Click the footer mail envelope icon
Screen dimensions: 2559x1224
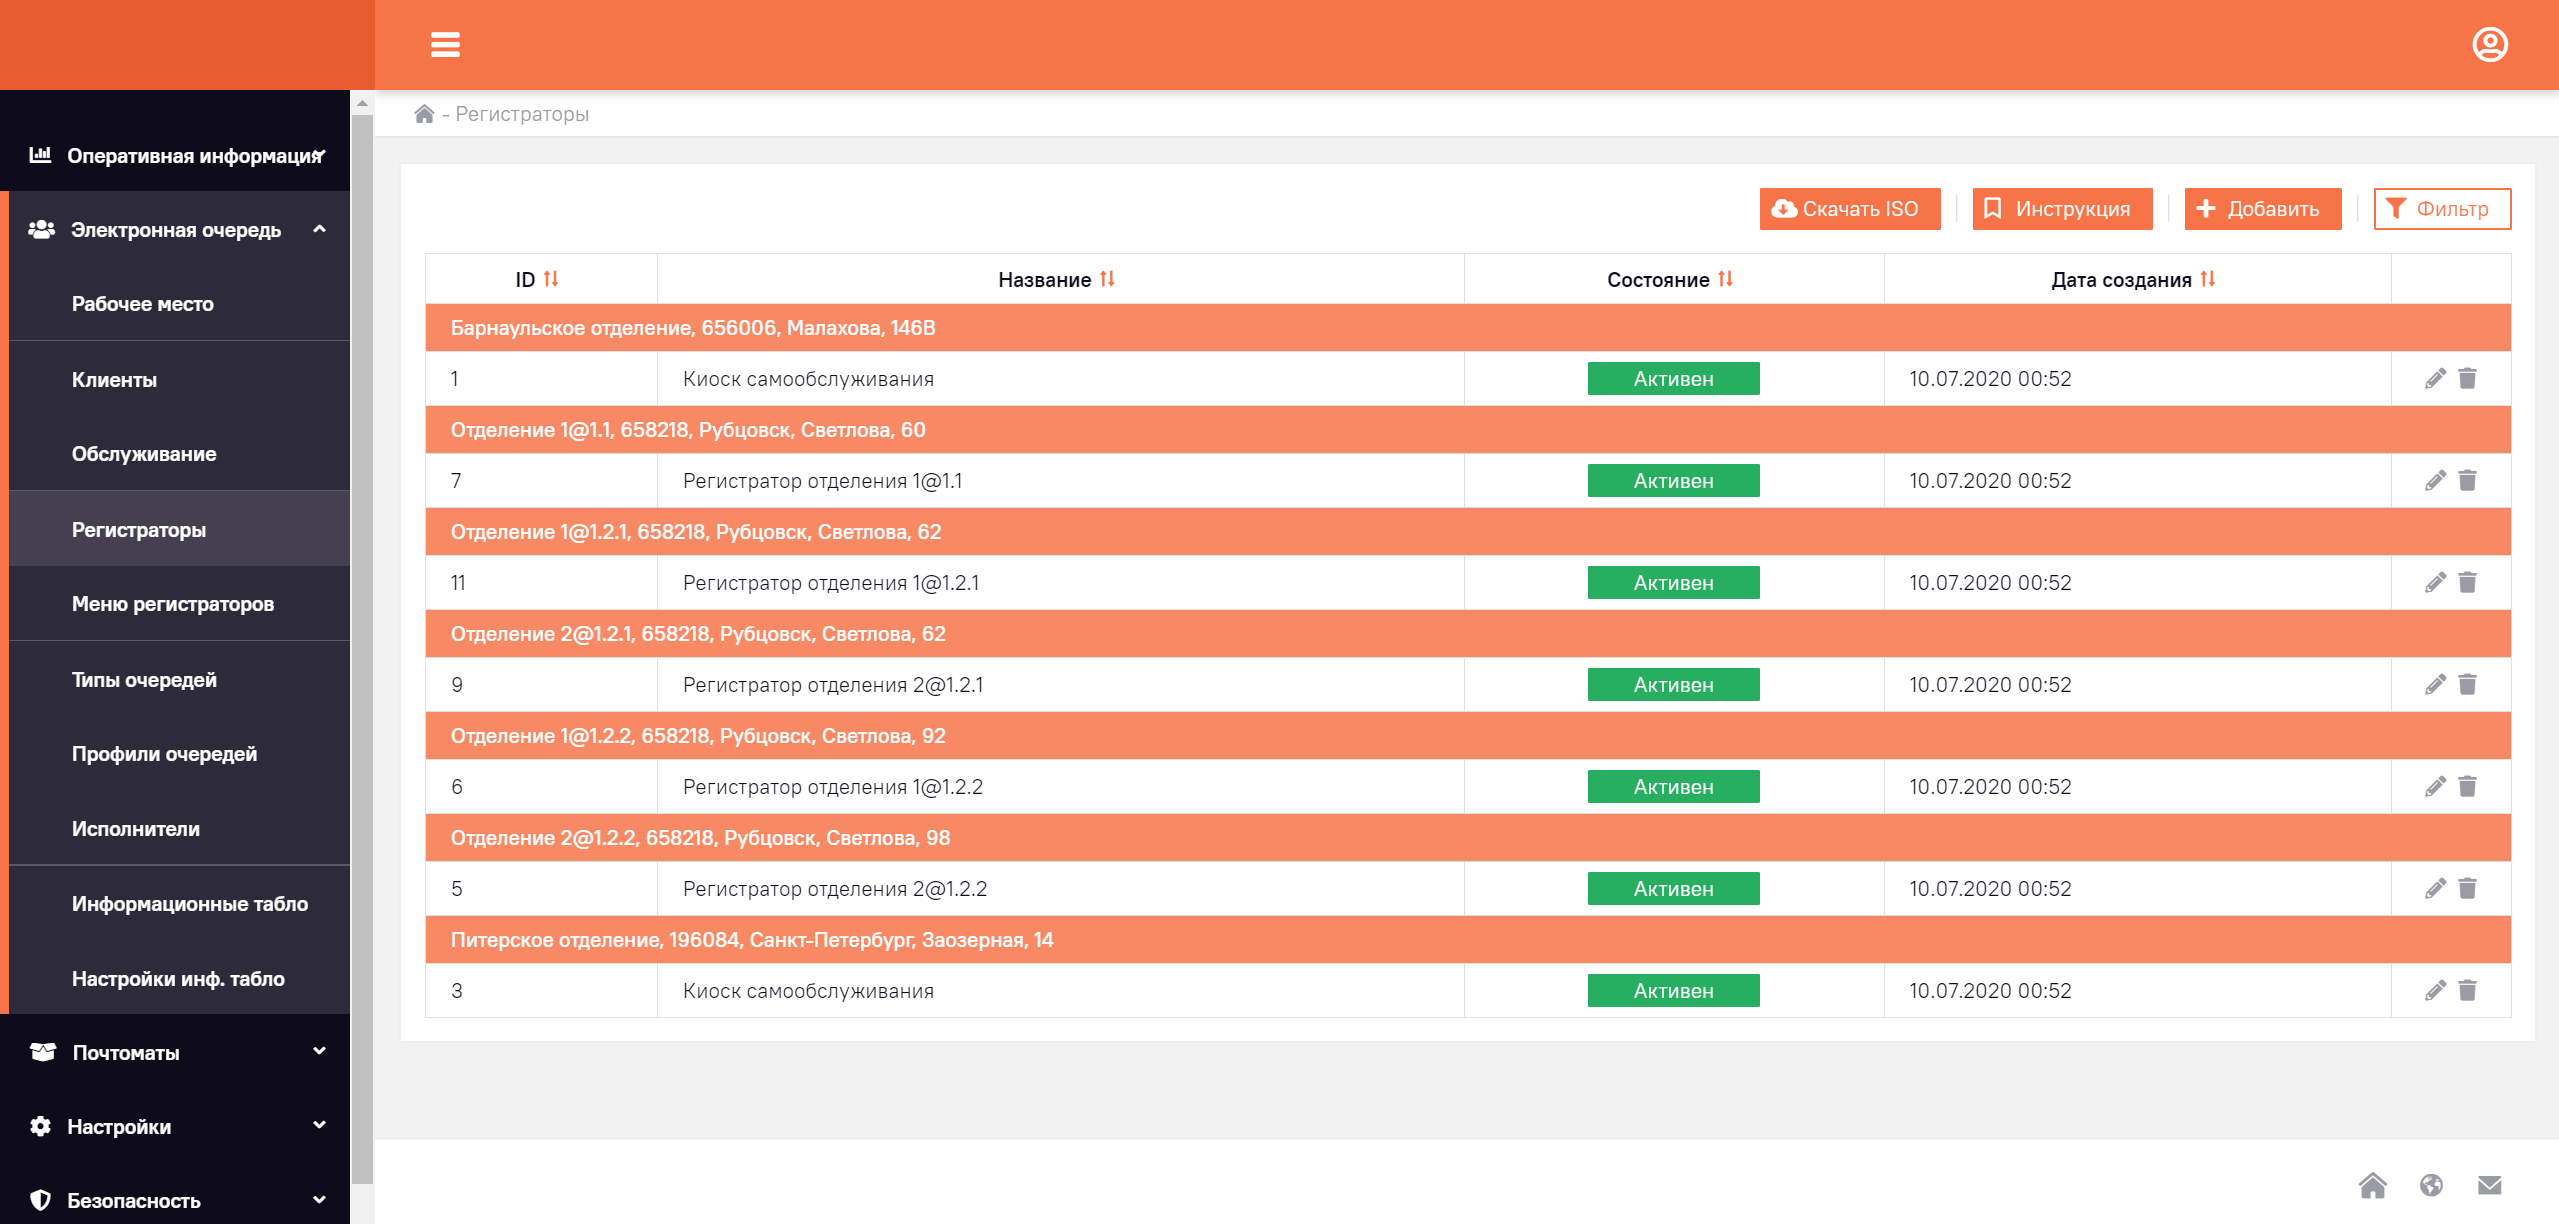pyautogui.click(x=2489, y=1185)
